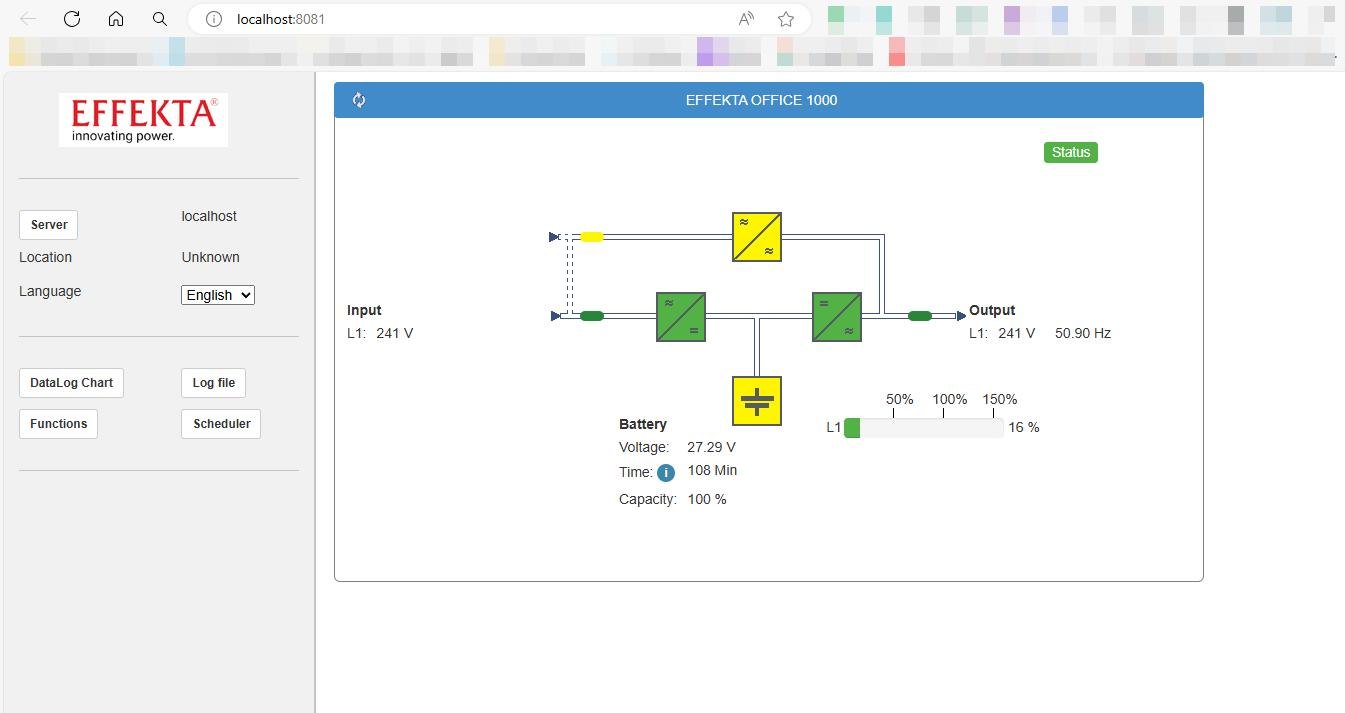This screenshot has height=713, width=1345.
Task: Click the Unknown location value
Action: point(211,257)
